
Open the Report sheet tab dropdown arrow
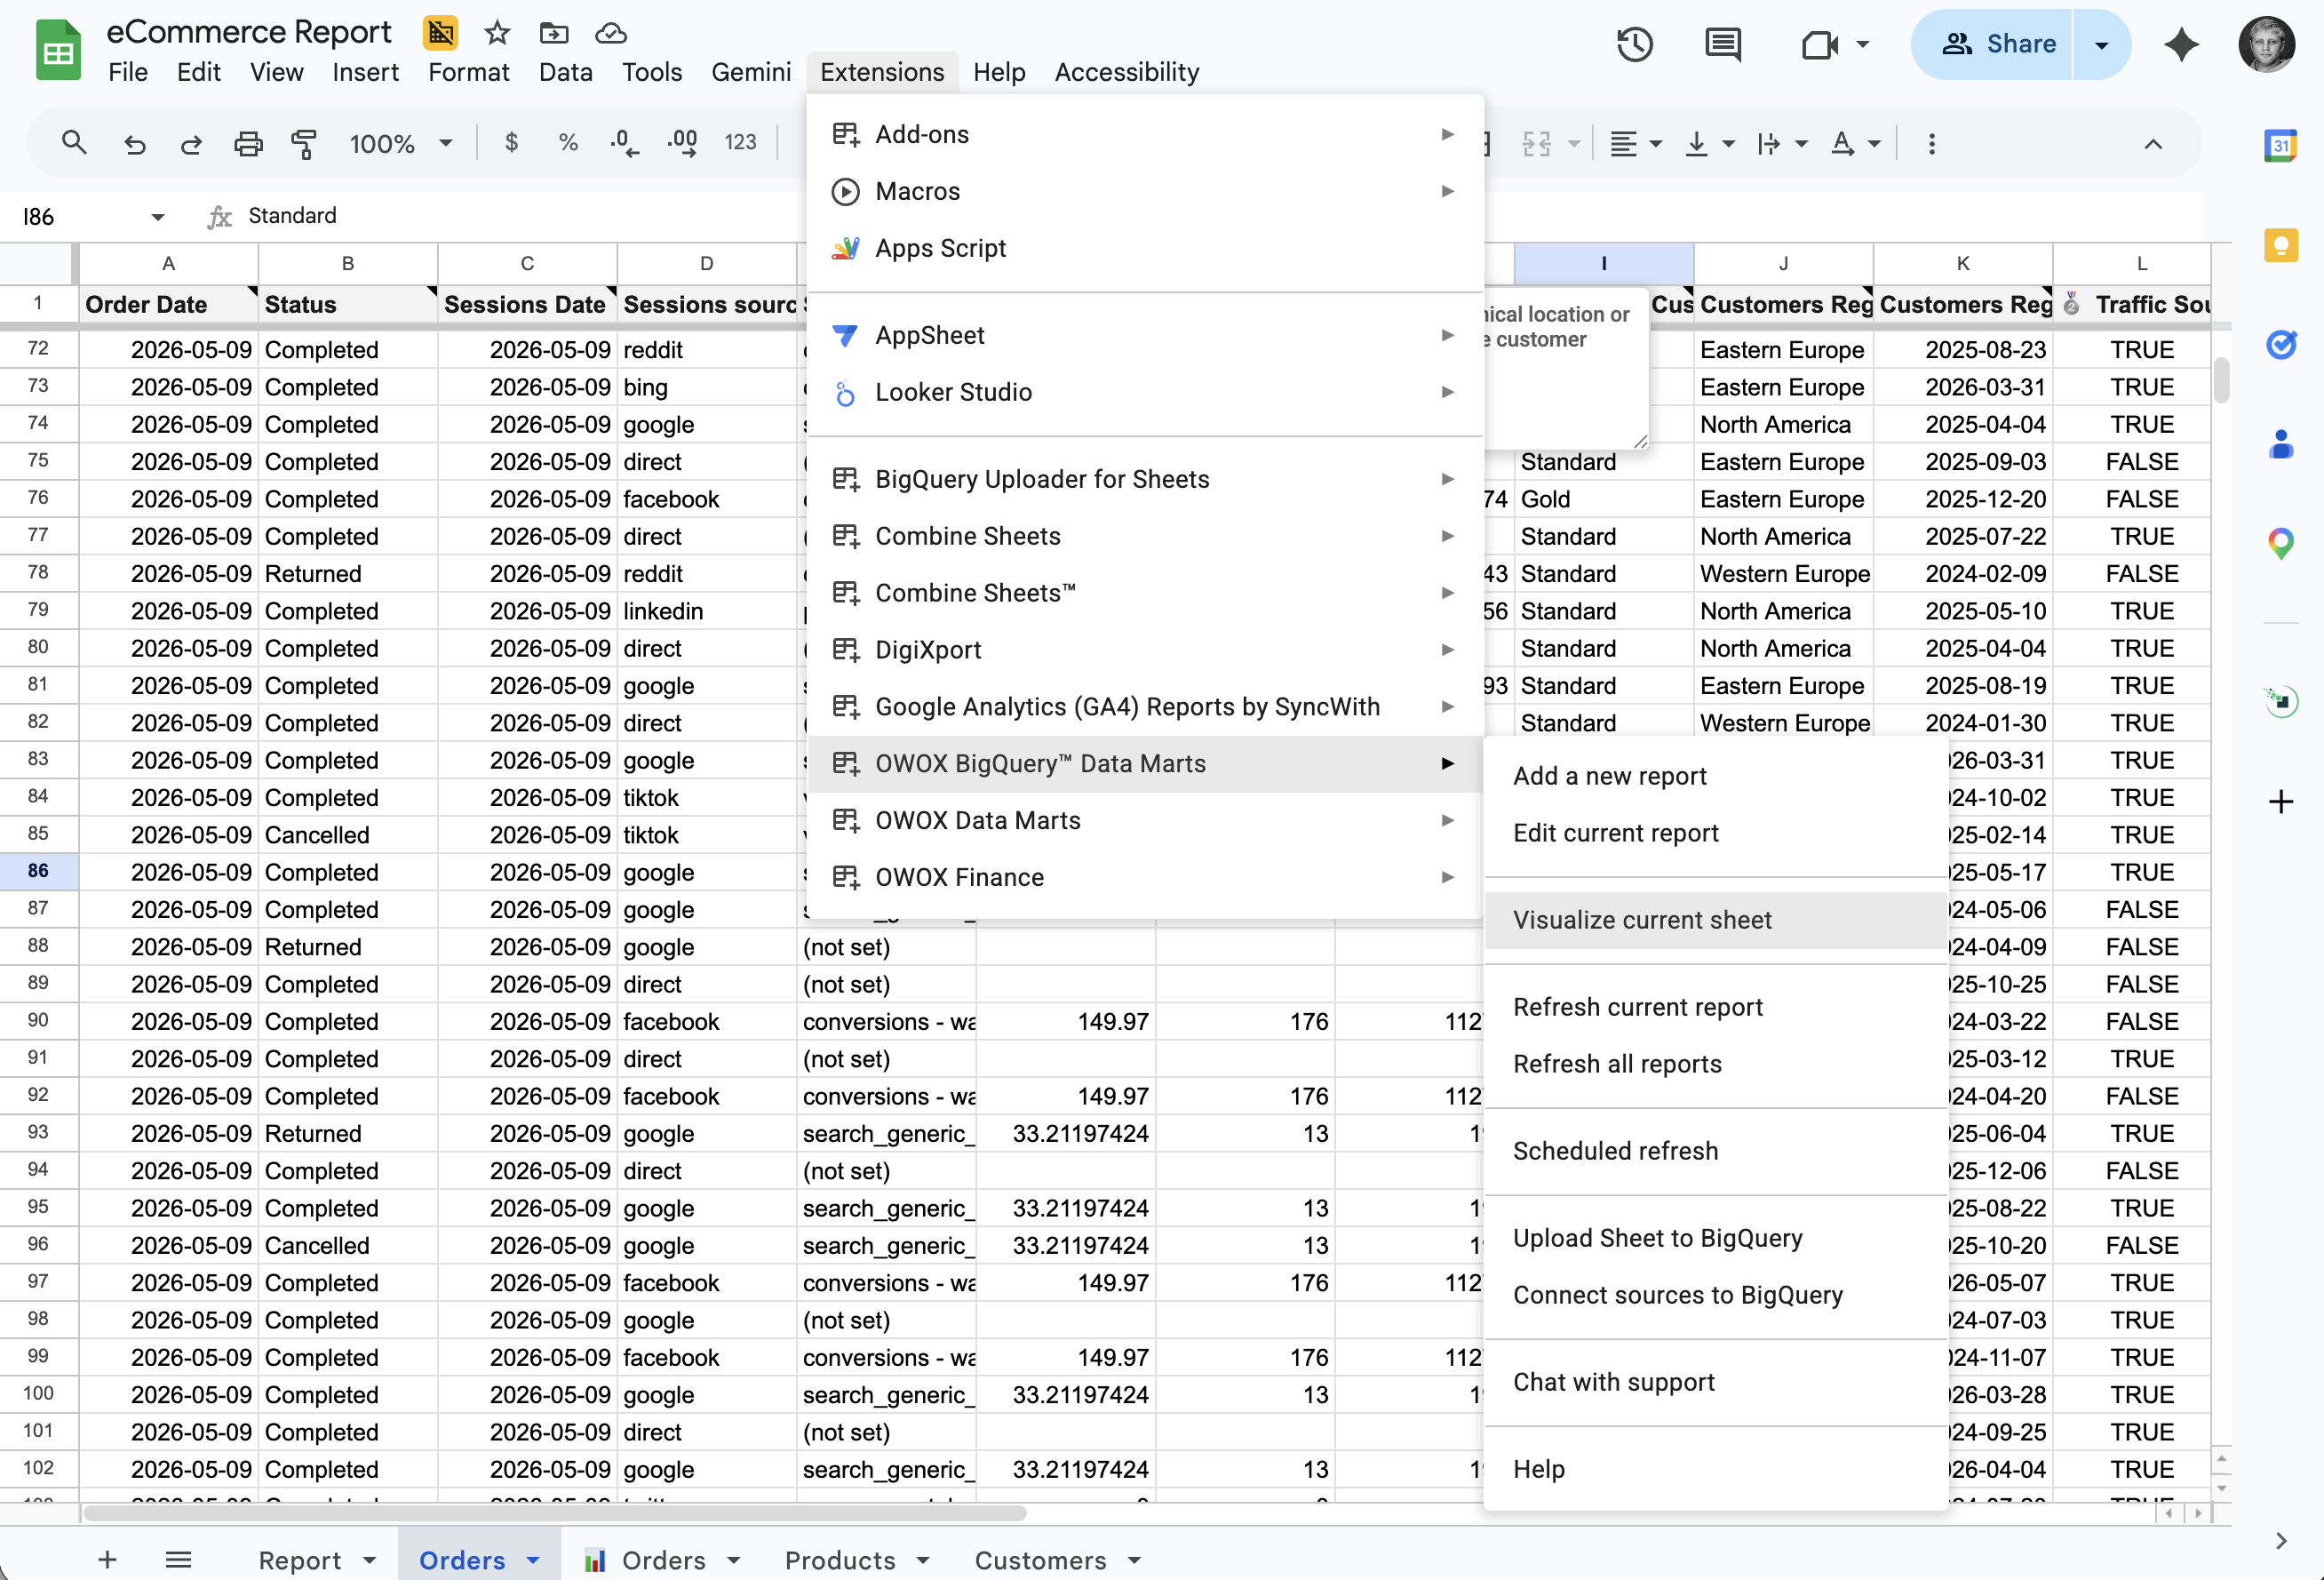369,1561
